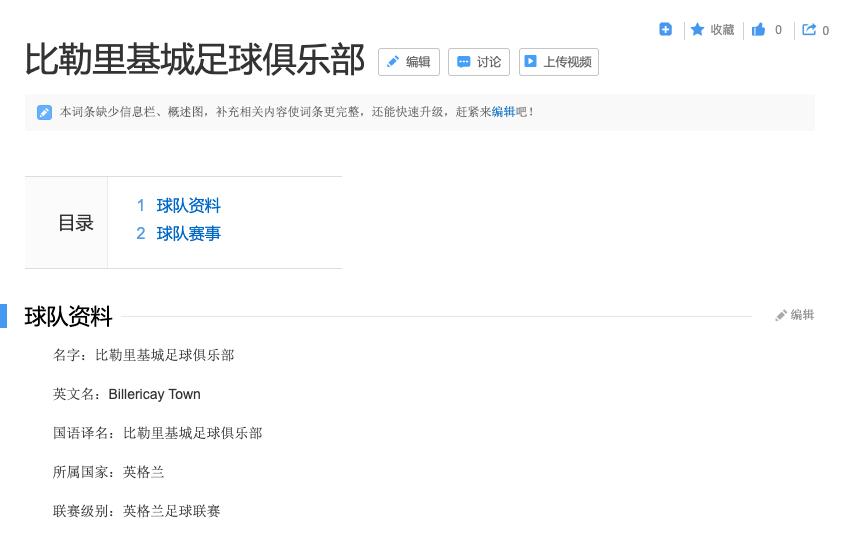Click the text 英文名：Billericay Town
Viewport: 843px width, 534px height.
127,394
